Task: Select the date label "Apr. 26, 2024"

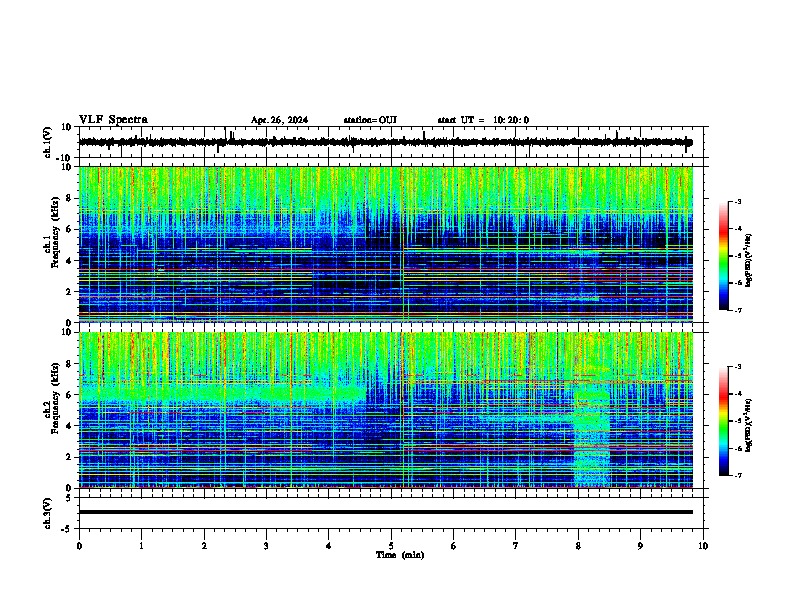Action: point(279,120)
